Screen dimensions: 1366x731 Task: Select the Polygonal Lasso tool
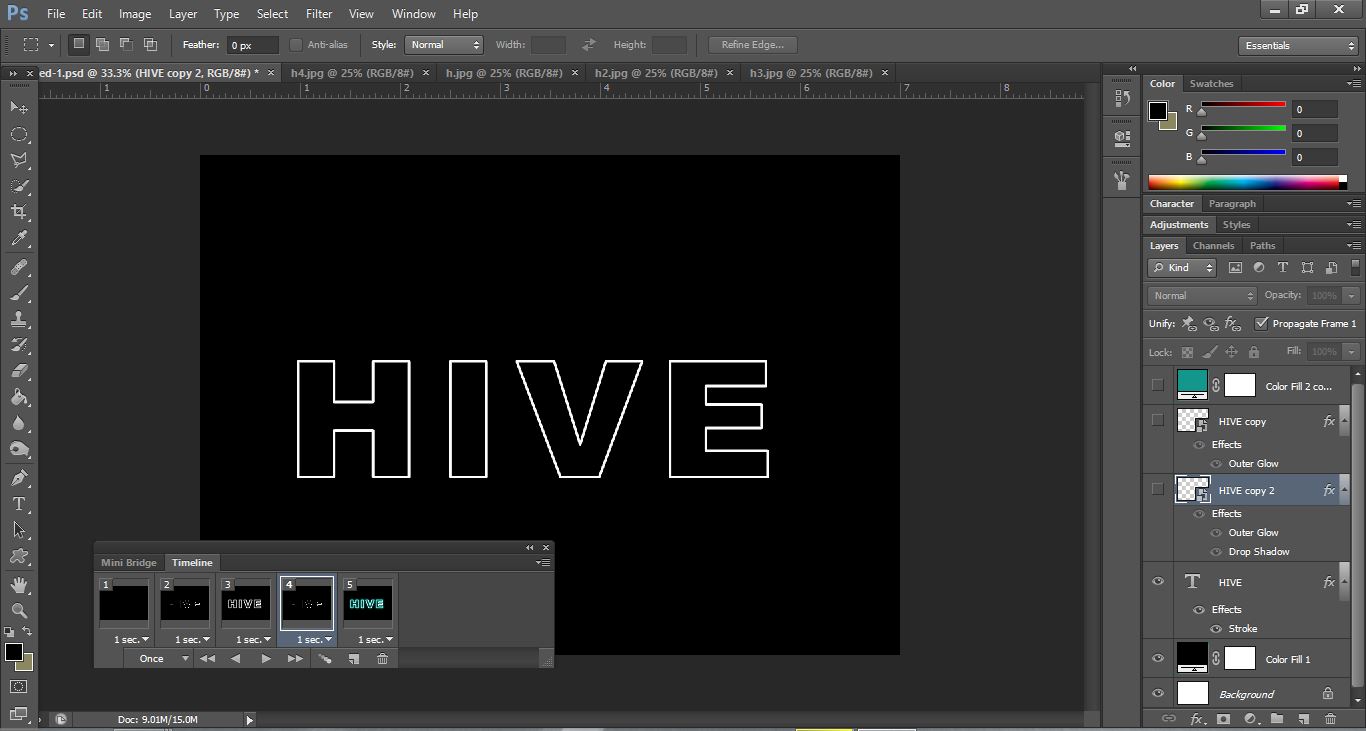pos(19,160)
